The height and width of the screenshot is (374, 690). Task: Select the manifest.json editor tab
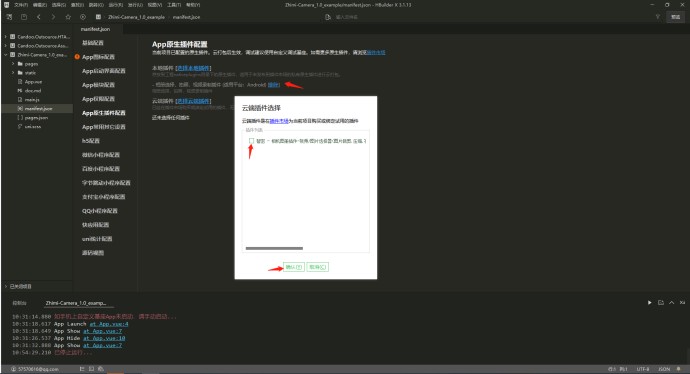pyautogui.click(x=95, y=29)
